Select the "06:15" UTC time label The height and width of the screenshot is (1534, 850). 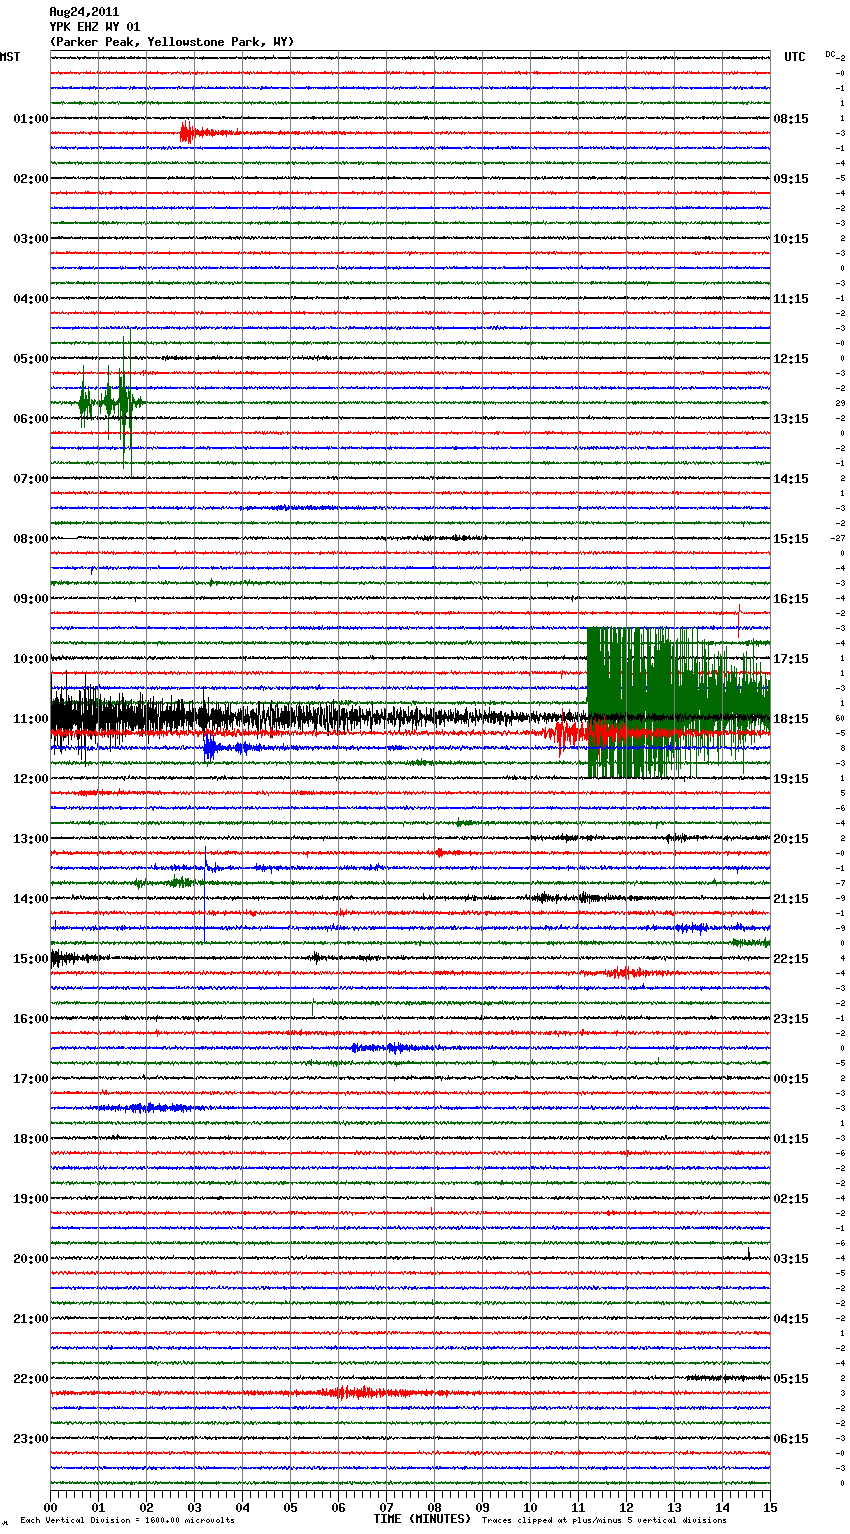pos(791,1439)
